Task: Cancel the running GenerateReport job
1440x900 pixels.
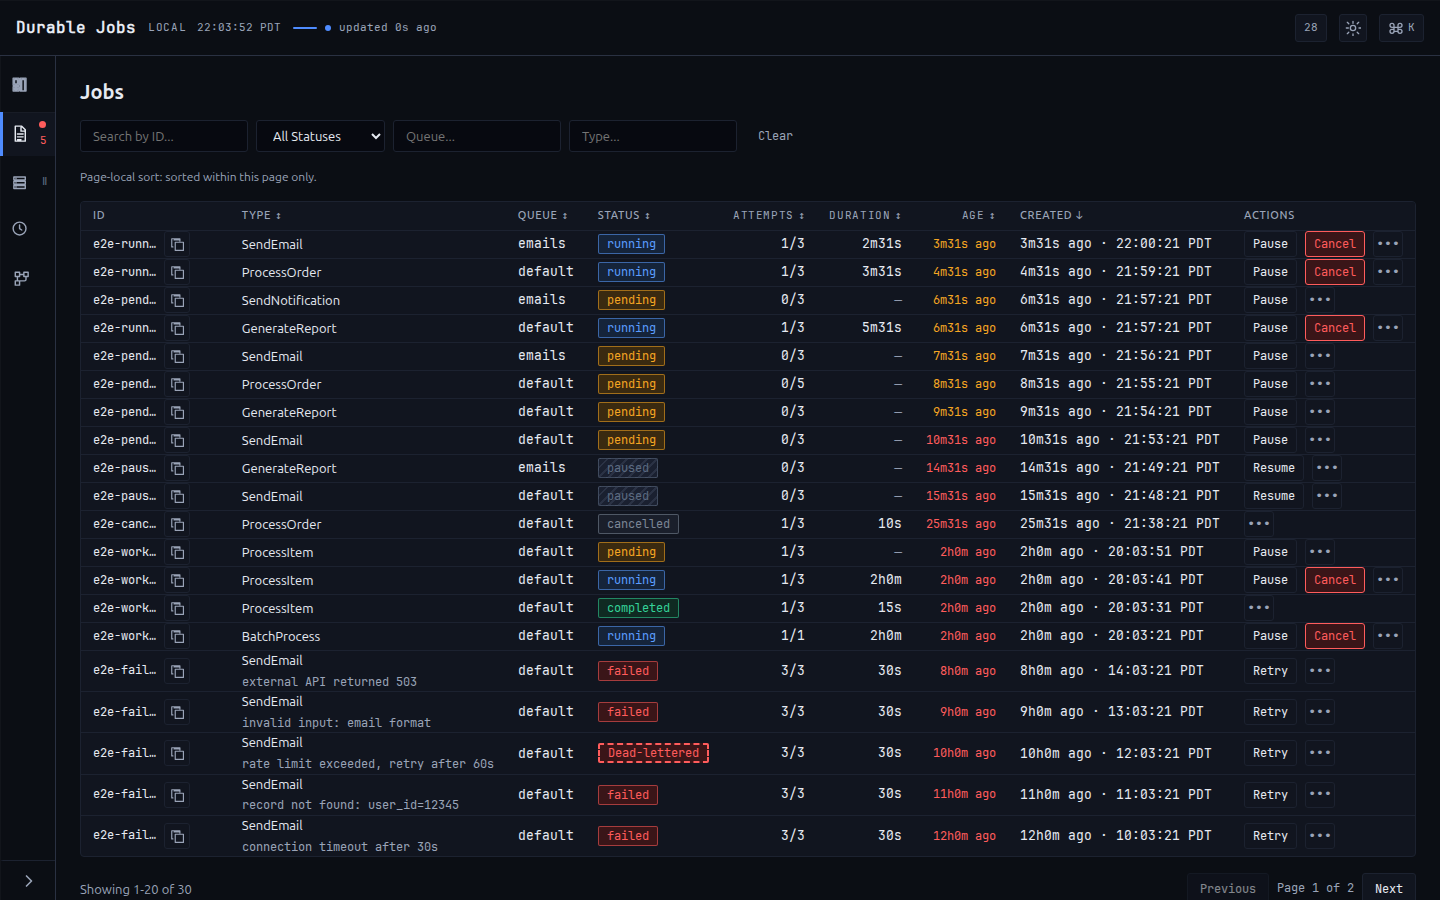Action: point(1335,328)
